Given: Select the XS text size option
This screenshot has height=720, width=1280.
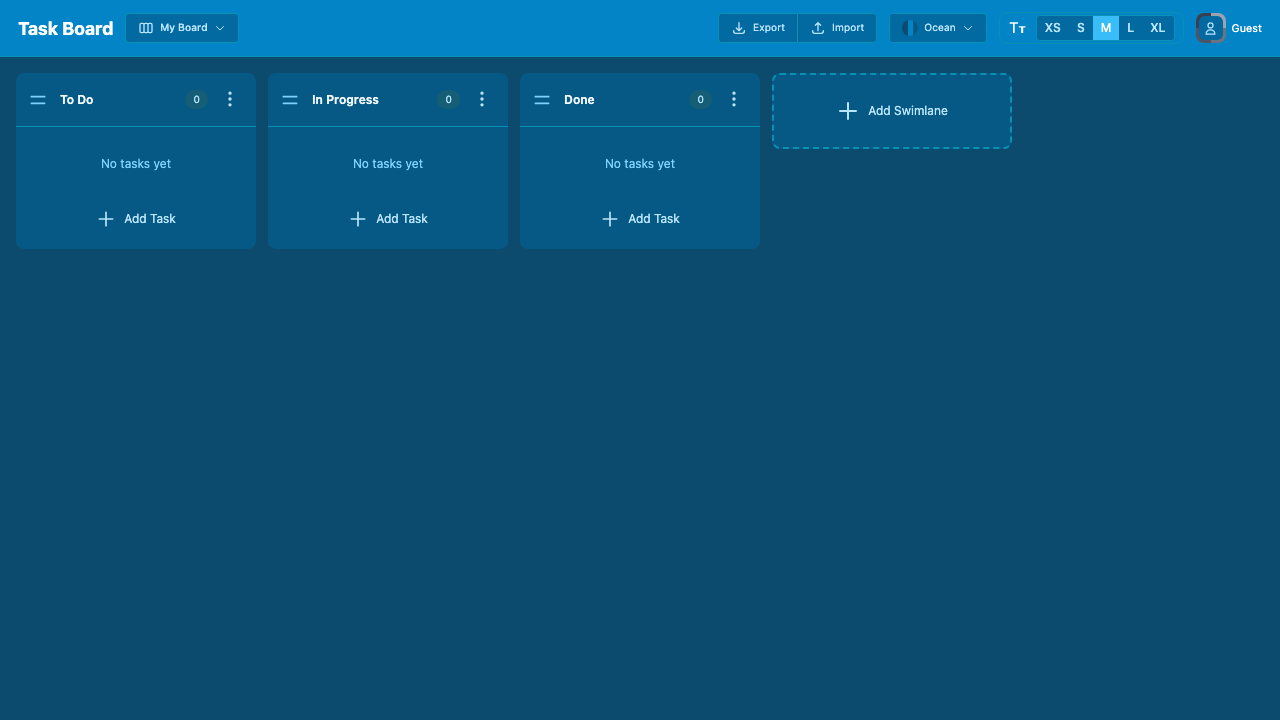Looking at the screenshot, I should click(1052, 28).
